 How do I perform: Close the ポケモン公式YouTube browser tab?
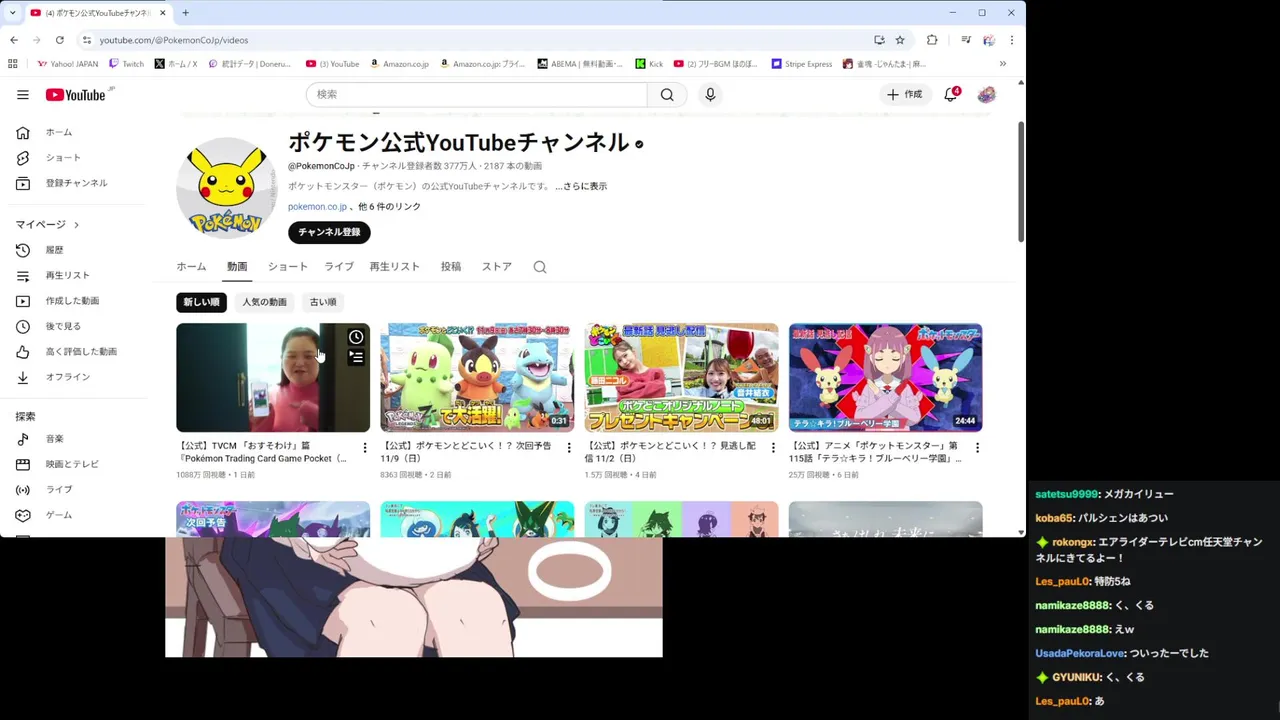[163, 13]
